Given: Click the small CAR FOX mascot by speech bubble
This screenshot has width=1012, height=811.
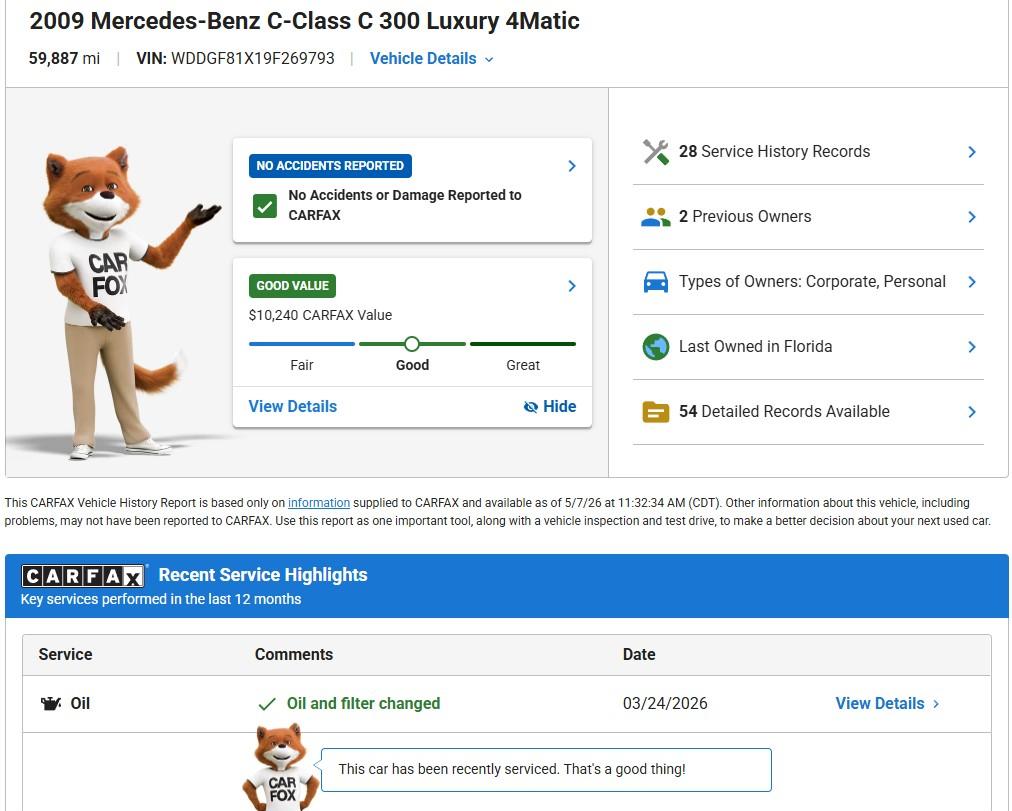Looking at the screenshot, I should tap(281, 766).
